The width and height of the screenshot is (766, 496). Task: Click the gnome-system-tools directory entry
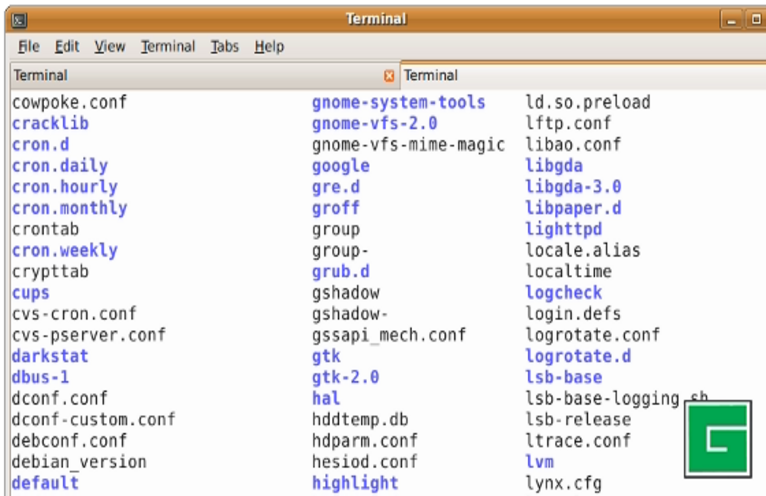coord(398,102)
